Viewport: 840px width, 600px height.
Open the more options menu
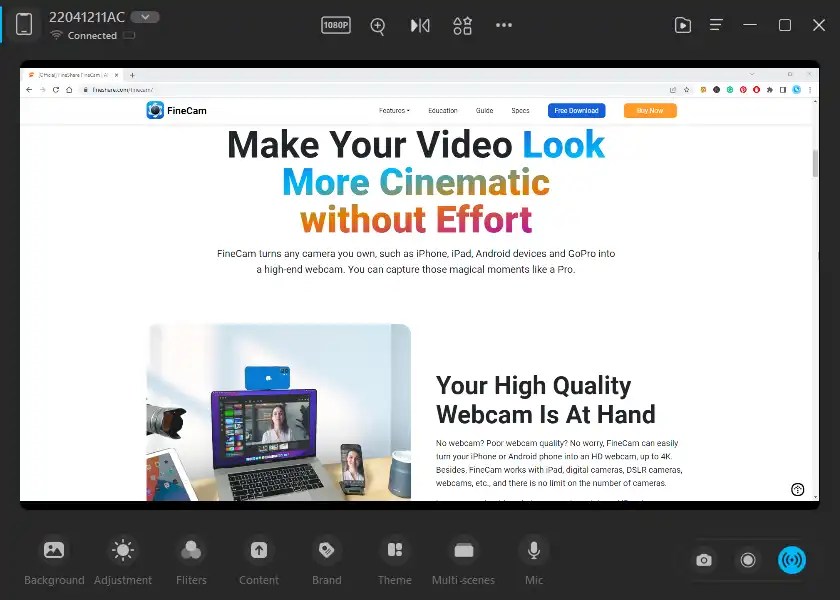tap(504, 25)
